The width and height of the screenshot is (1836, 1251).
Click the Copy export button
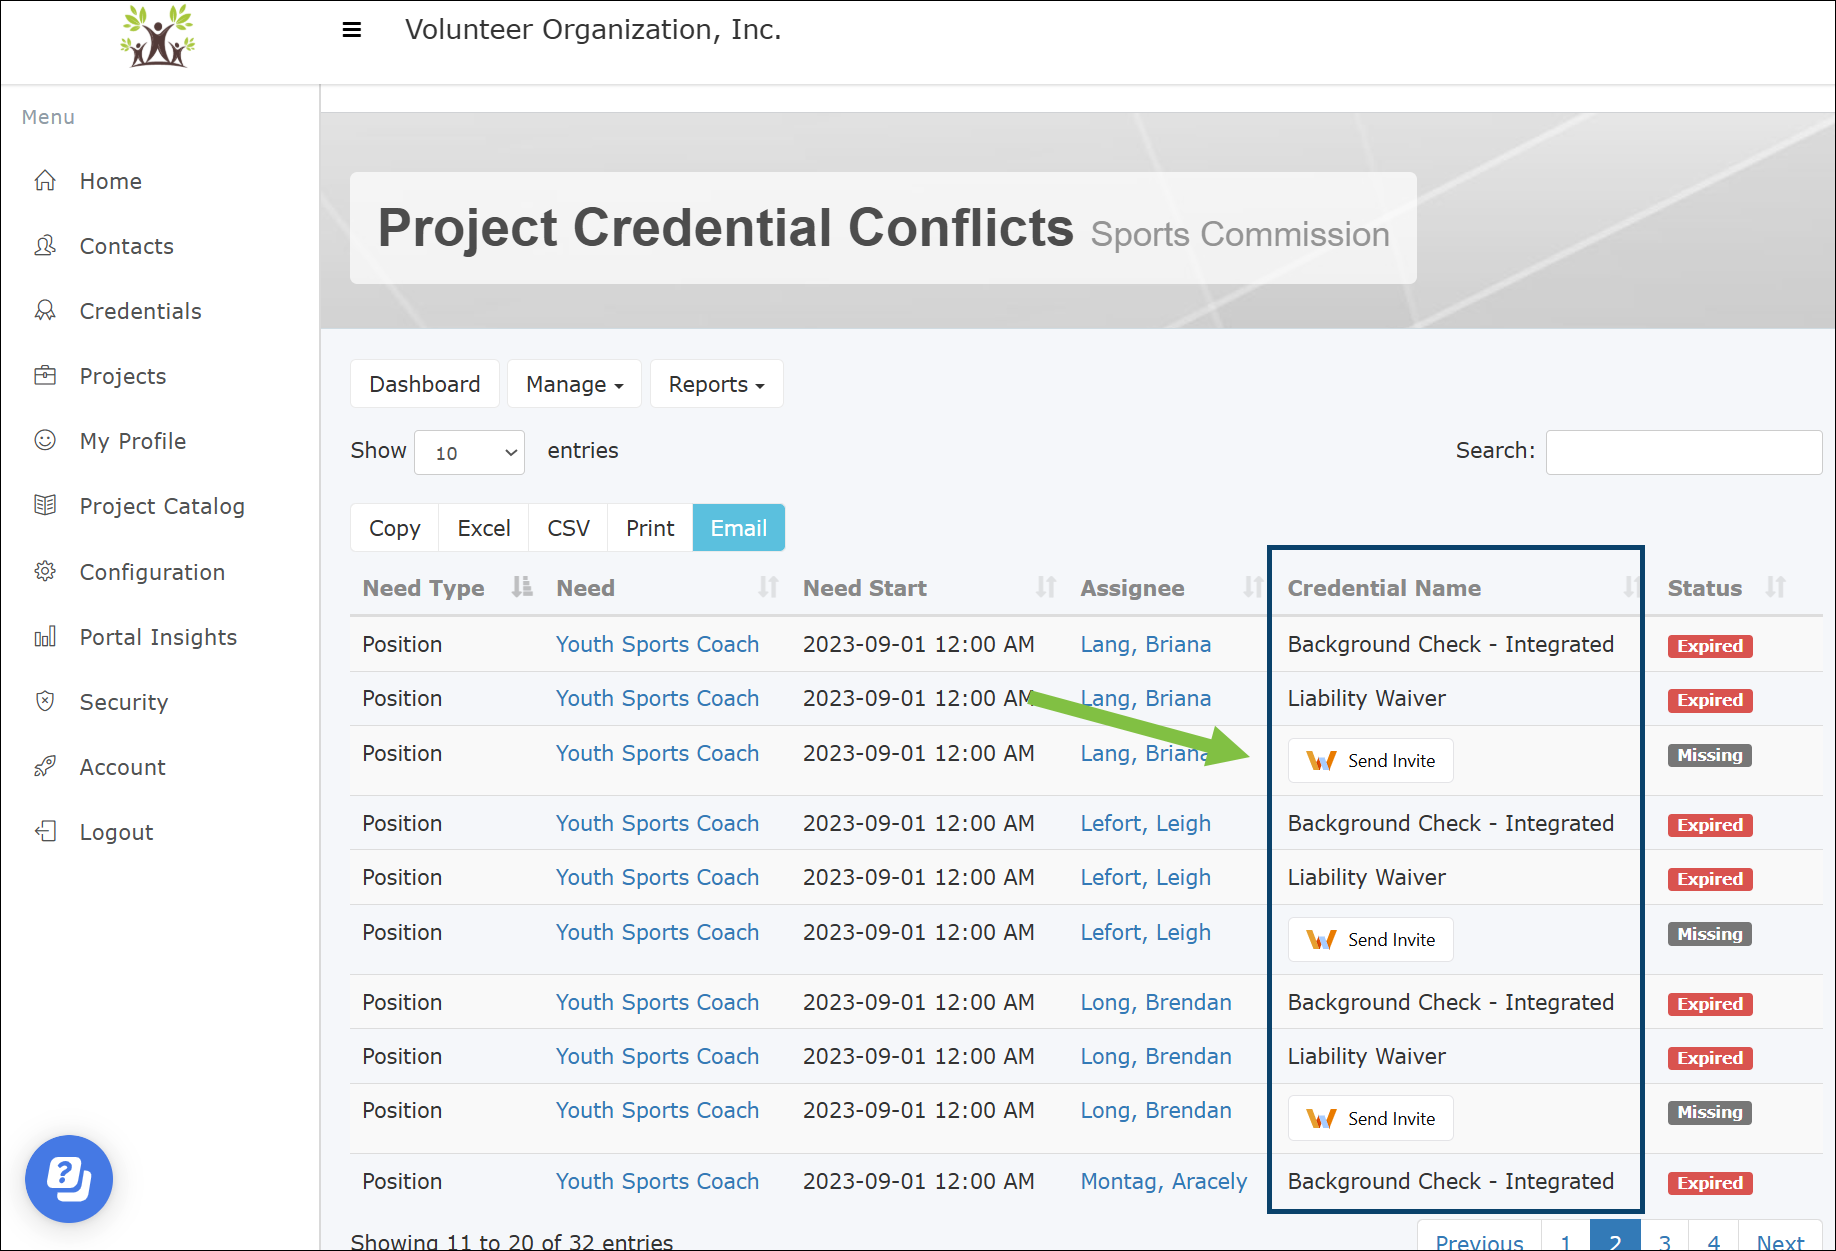pyautogui.click(x=395, y=528)
